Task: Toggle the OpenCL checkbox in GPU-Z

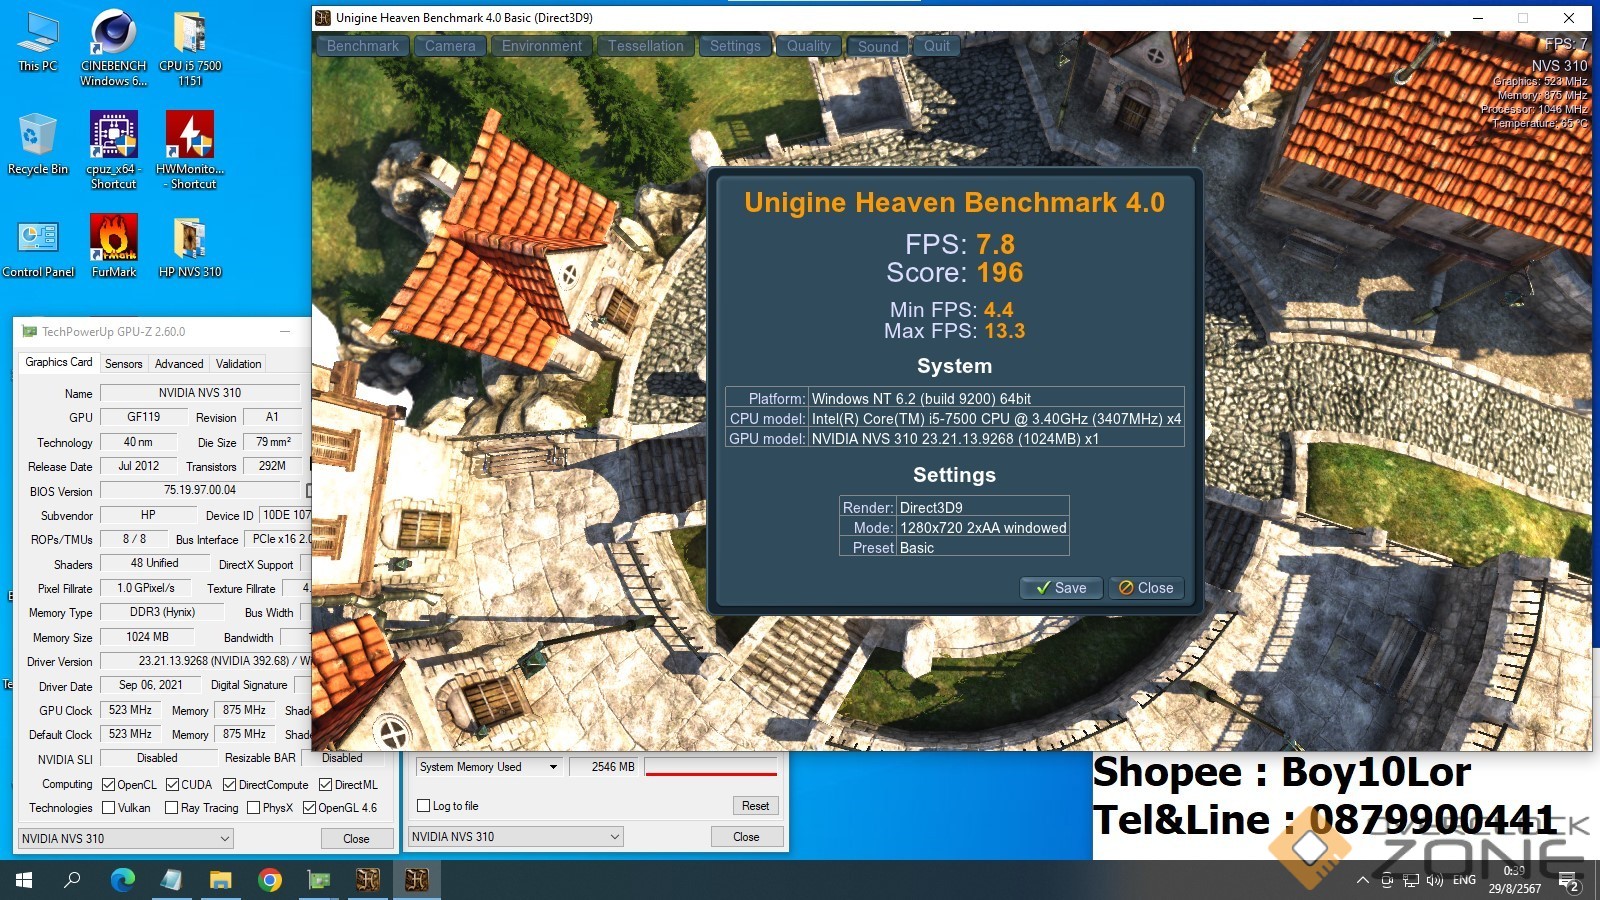Action: (109, 785)
